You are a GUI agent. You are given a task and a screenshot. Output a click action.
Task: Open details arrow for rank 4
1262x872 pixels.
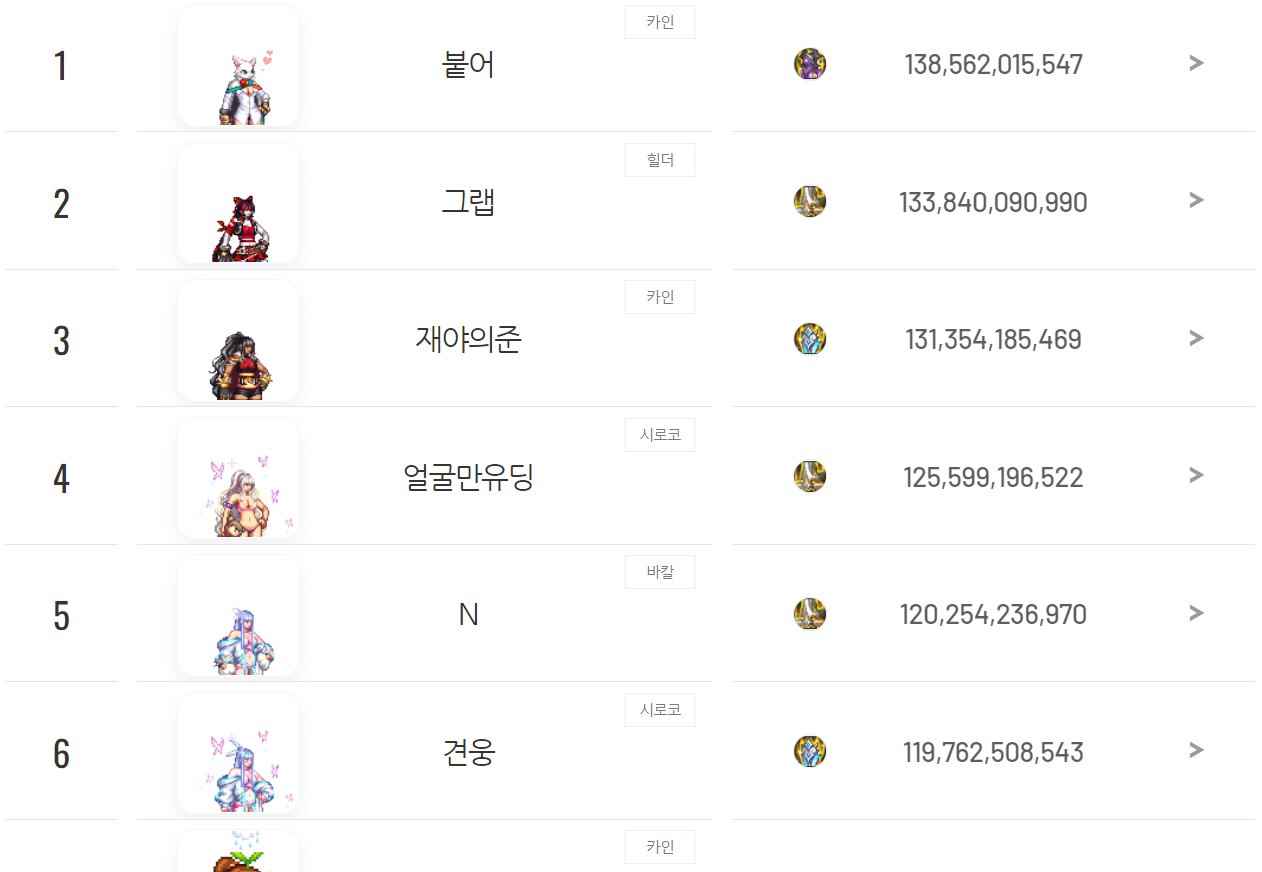pyautogui.click(x=1196, y=475)
